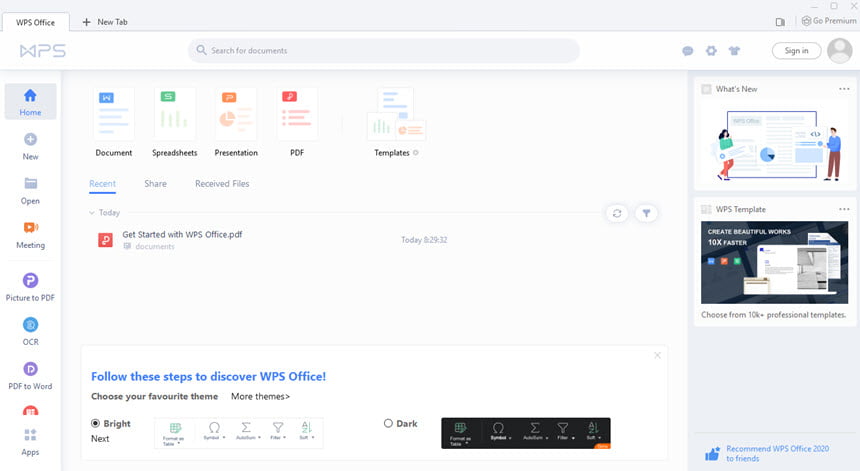This screenshot has height=471, width=860.
Task: Click the Today 8:29:32 timestamp
Action: [424, 240]
